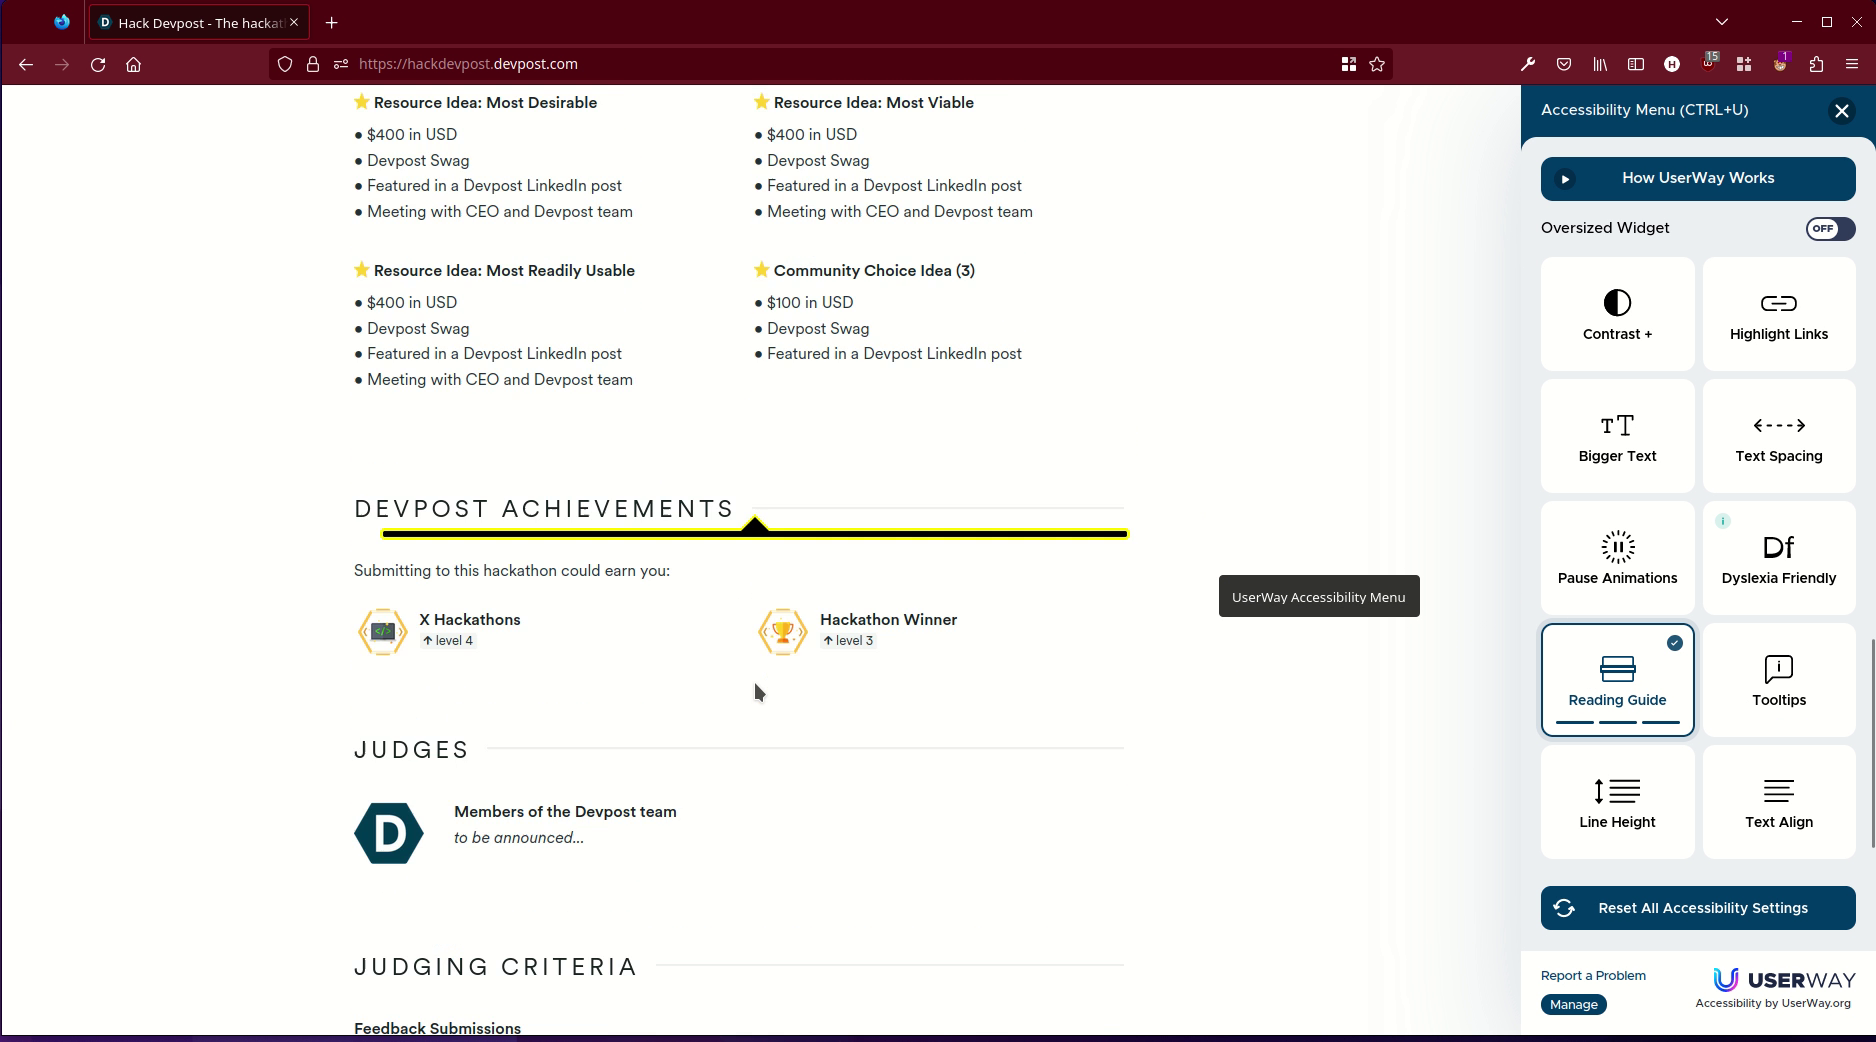Viewport: 1876px width, 1042px height.
Task: Activate the Bigger Text tile
Action: pyautogui.click(x=1617, y=436)
